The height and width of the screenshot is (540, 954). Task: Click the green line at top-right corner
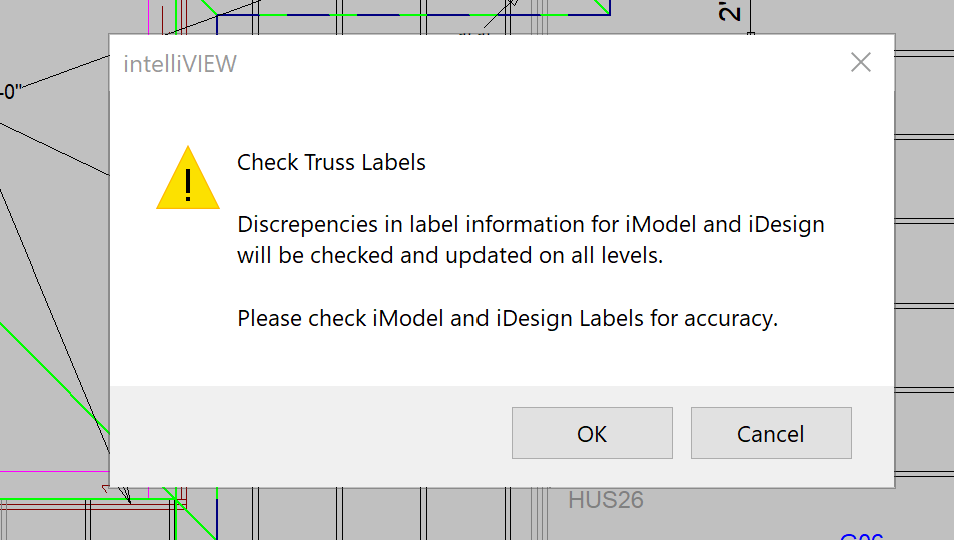(x=600, y=8)
